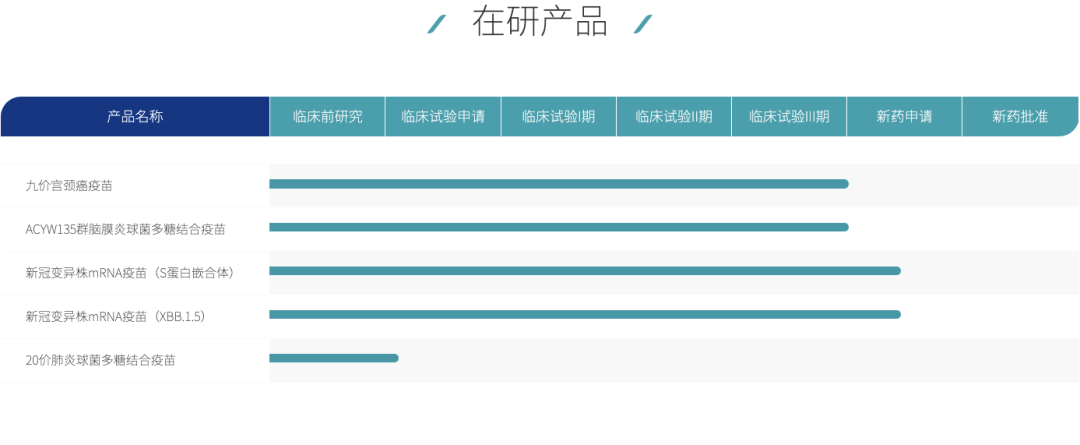Click the progress bar for 20价肺炎球菌多糖结合疫苗

(x=334, y=358)
